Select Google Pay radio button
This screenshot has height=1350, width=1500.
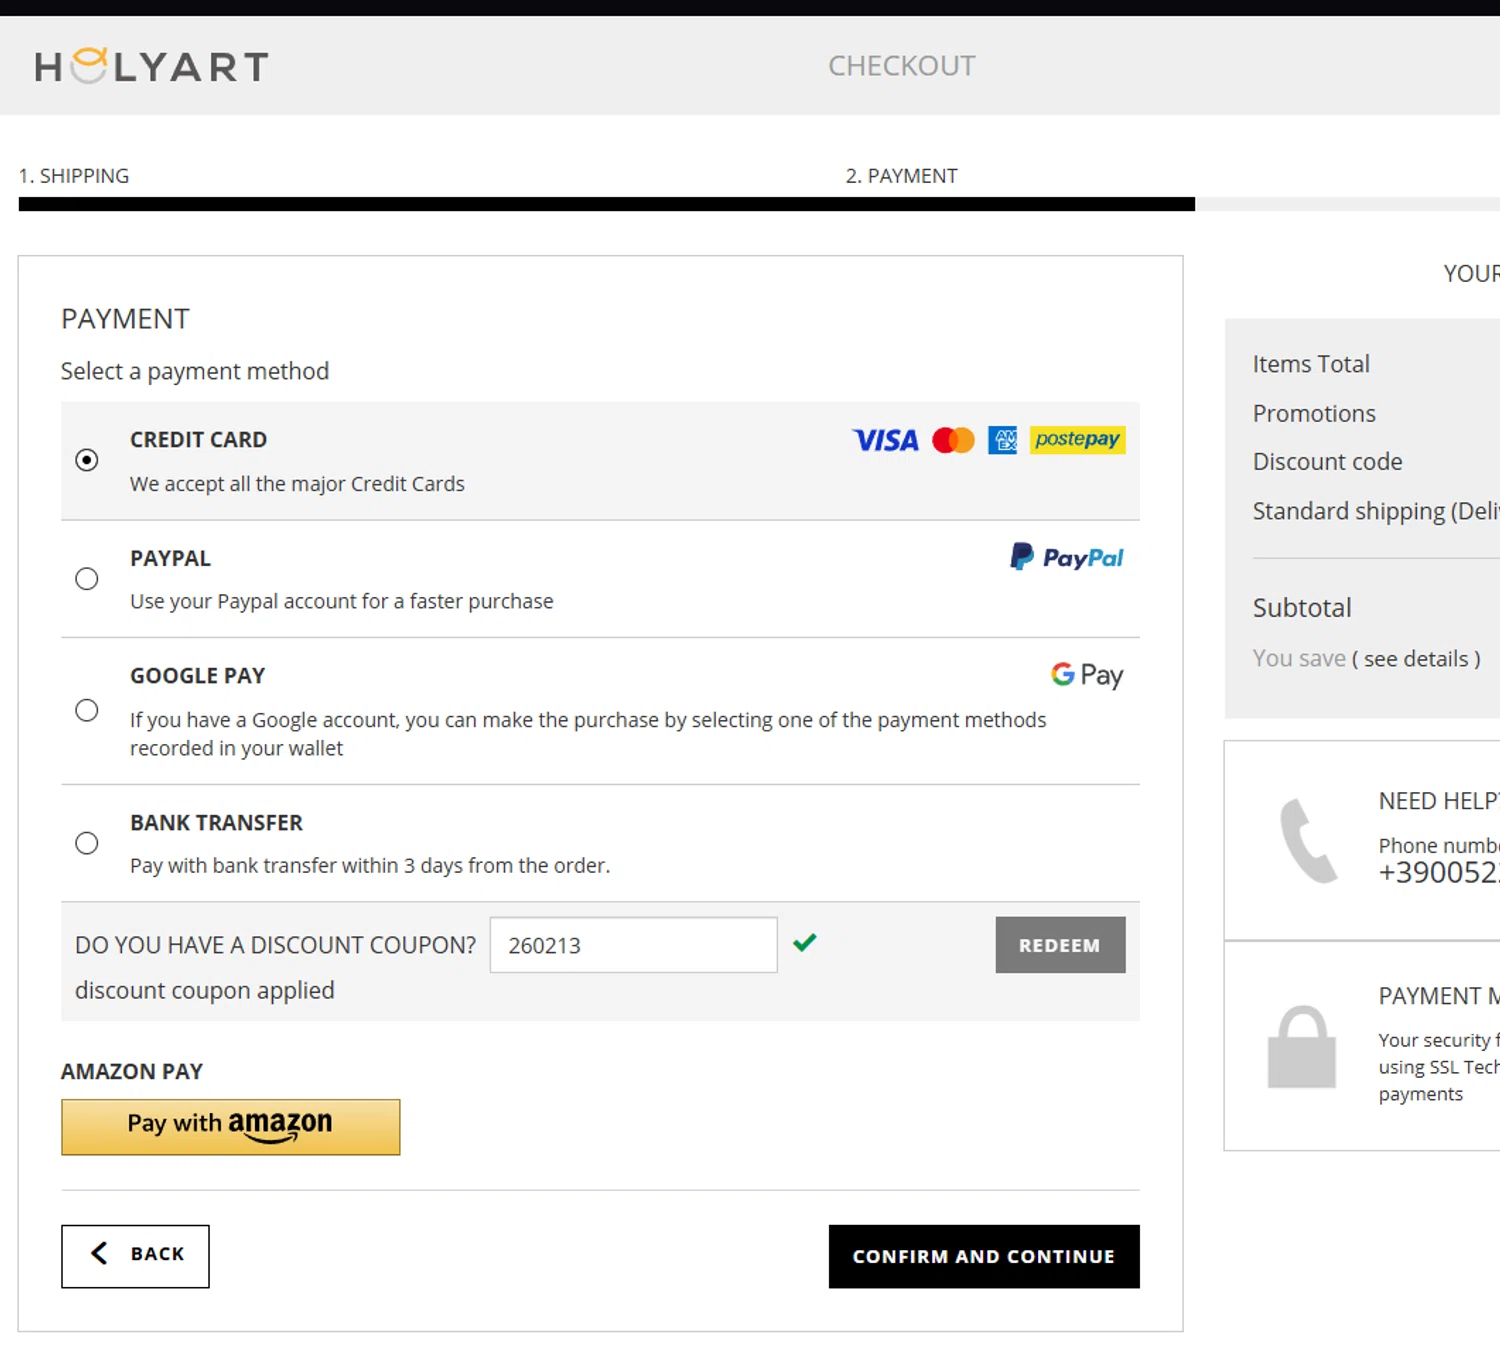pos(87,711)
